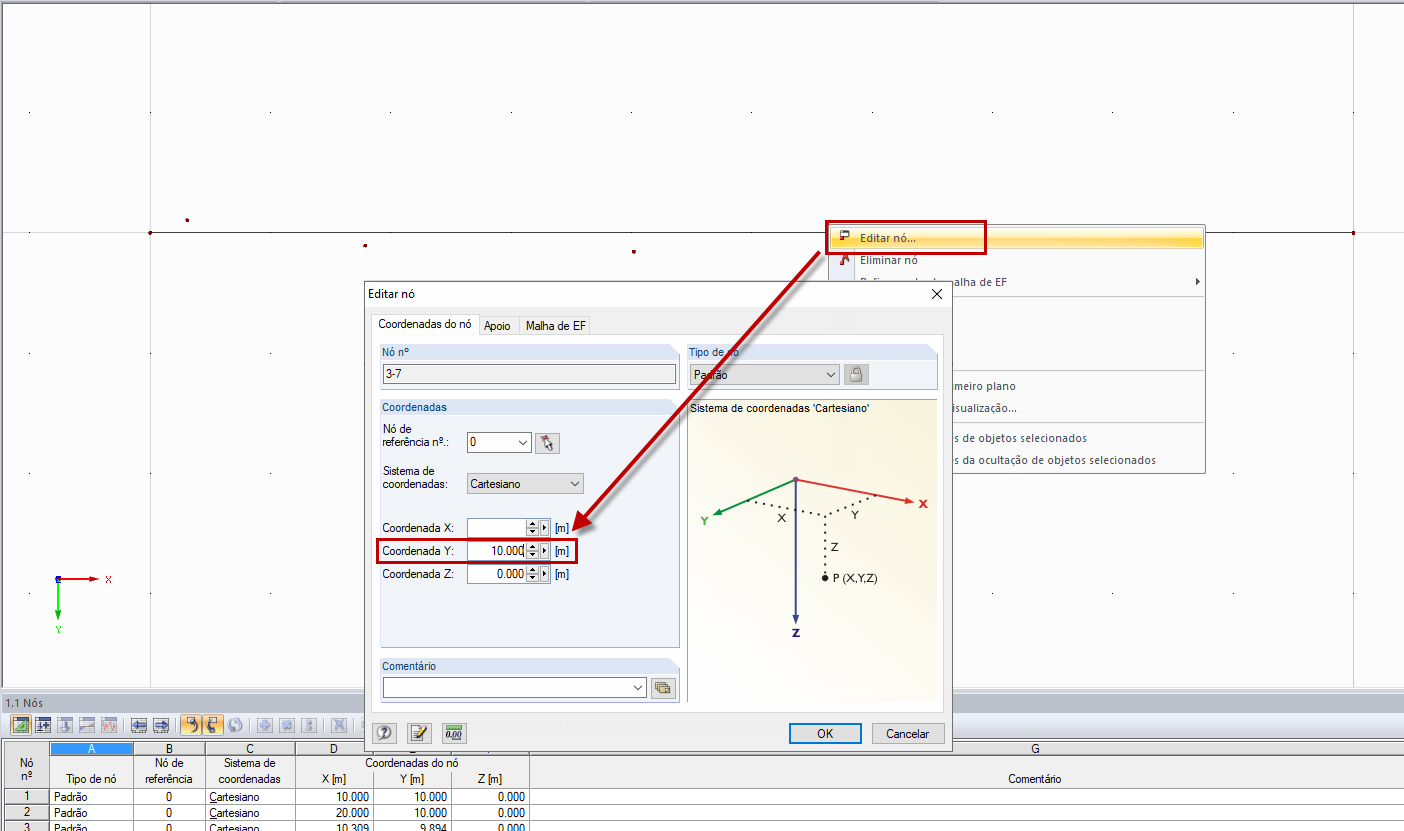Image resolution: width=1404 pixels, height=831 pixels.
Task: Click the greyed red waveform icon in Nós toolbar
Action: pos(109,725)
